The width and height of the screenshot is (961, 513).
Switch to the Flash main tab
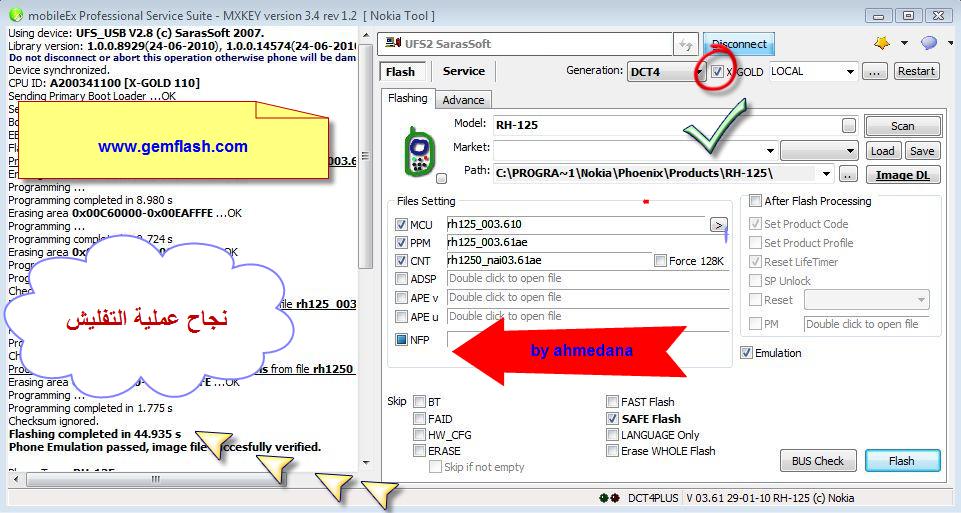click(x=400, y=72)
